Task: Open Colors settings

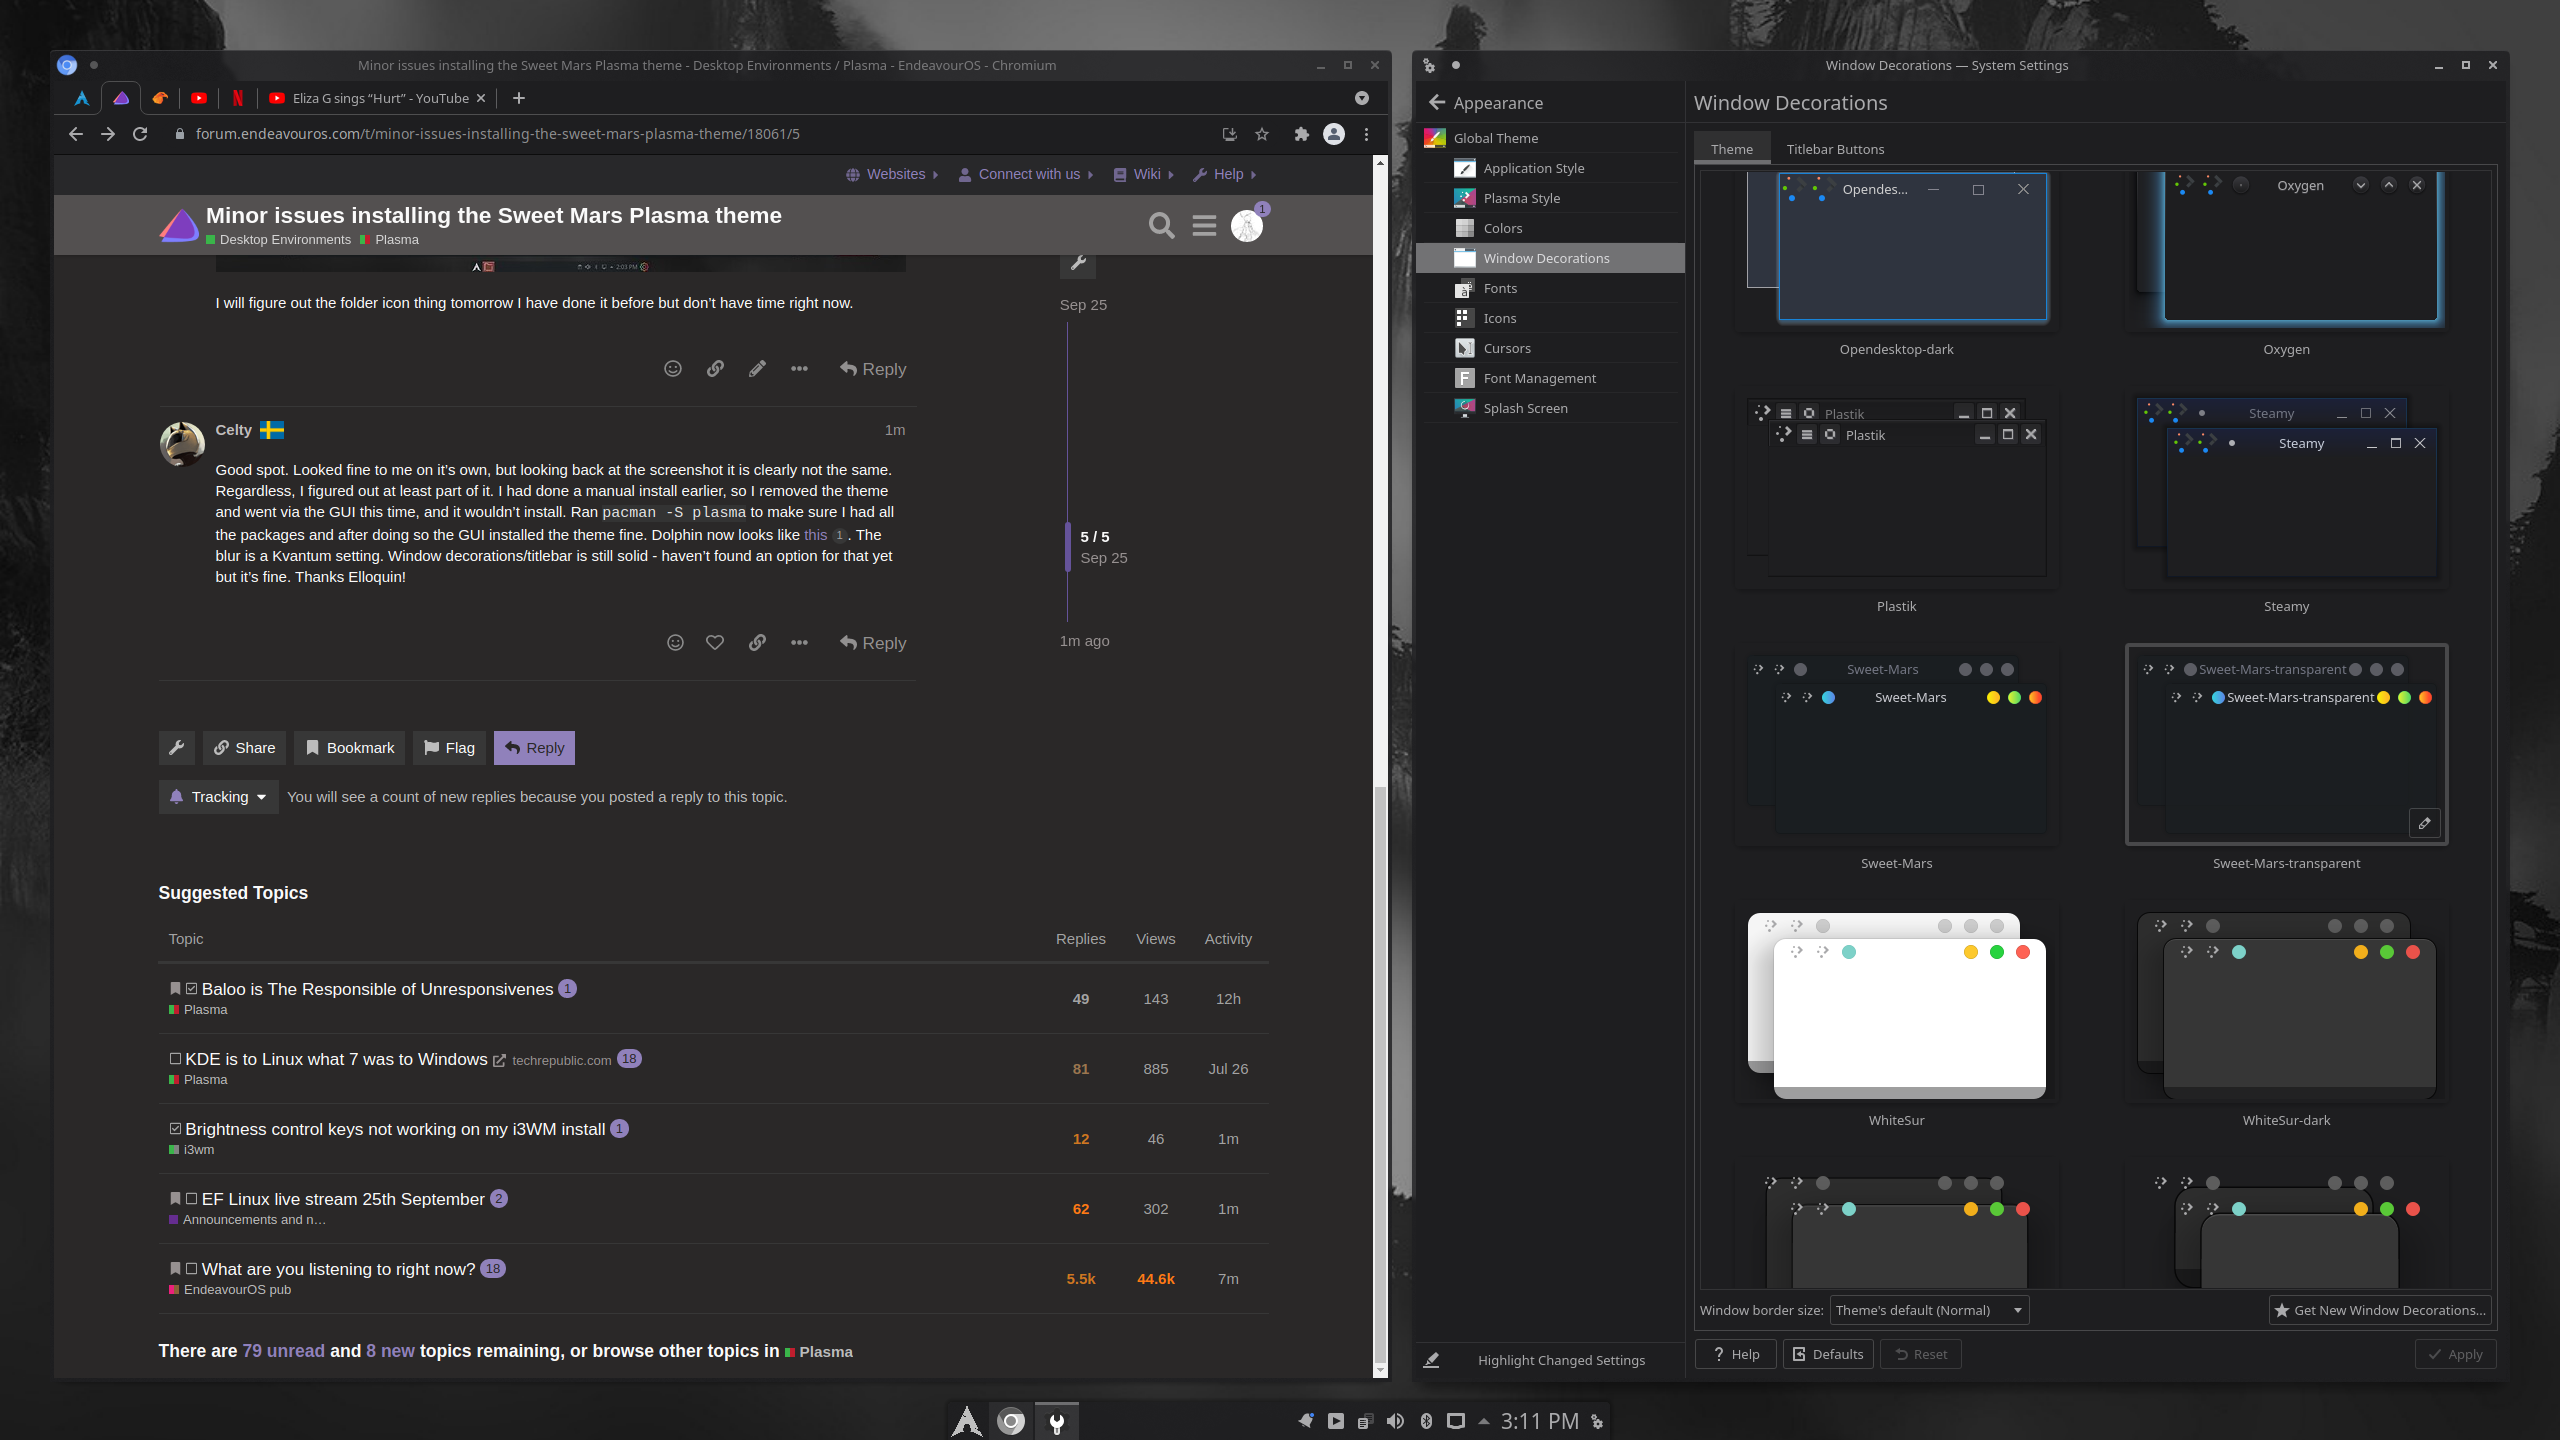Action: pos(1550,228)
